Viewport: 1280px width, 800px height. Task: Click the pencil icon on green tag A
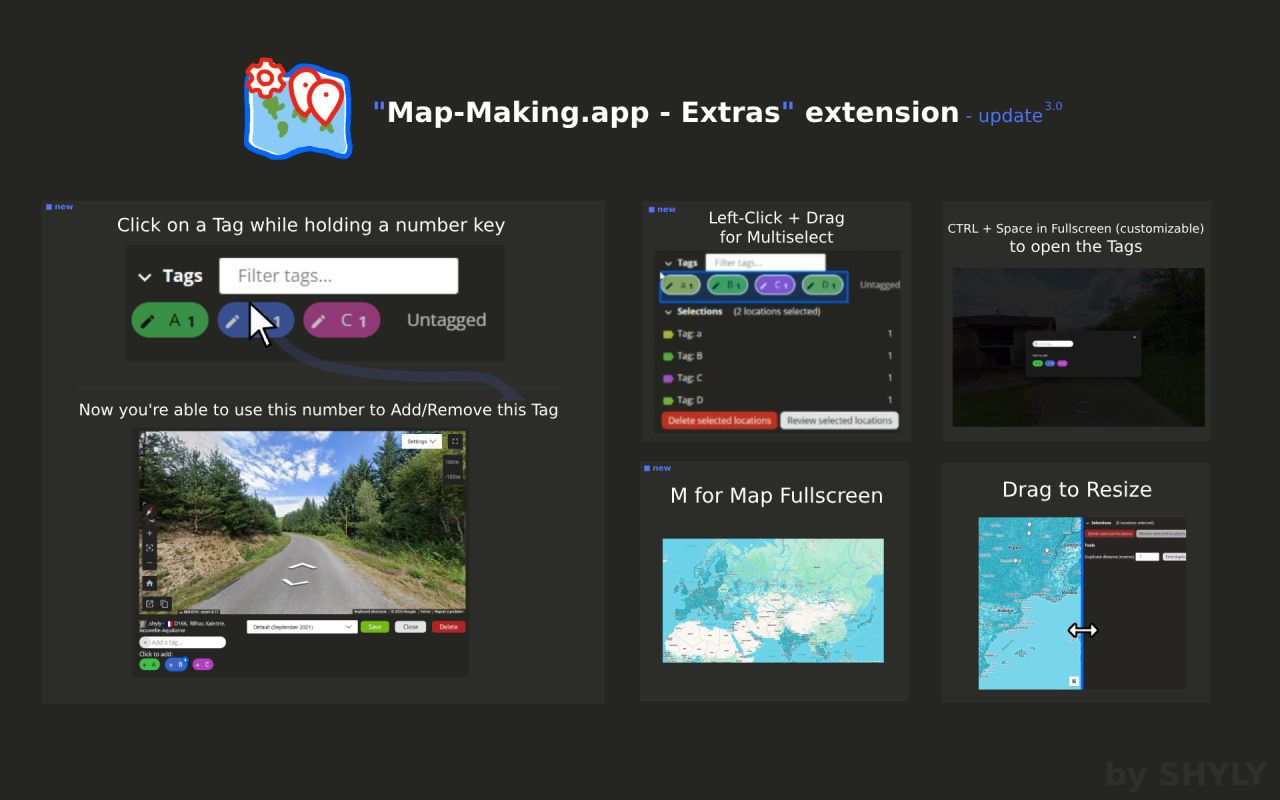[x=148, y=321]
